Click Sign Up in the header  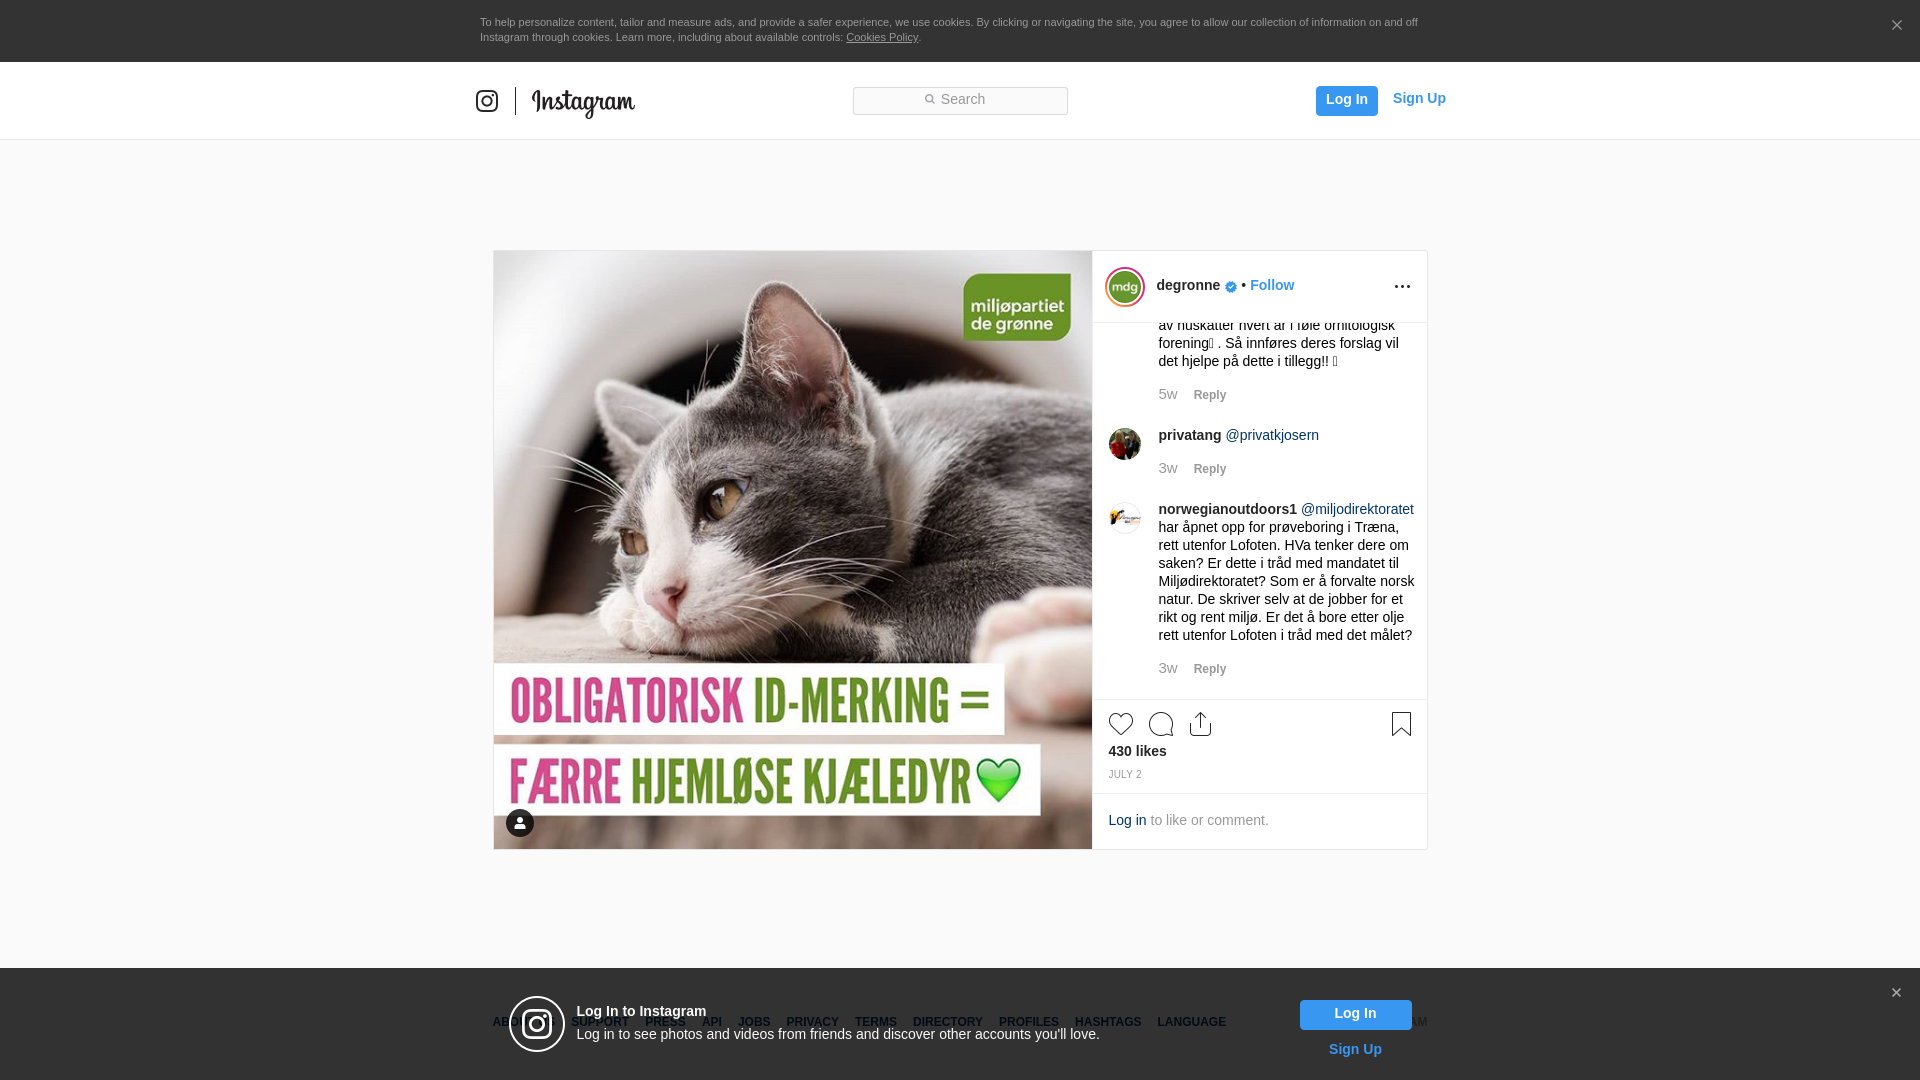coord(1418,98)
